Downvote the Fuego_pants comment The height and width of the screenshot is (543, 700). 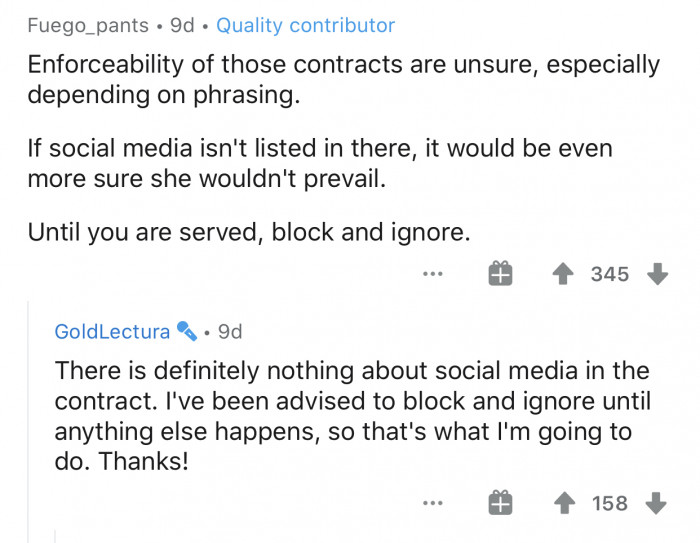point(657,273)
